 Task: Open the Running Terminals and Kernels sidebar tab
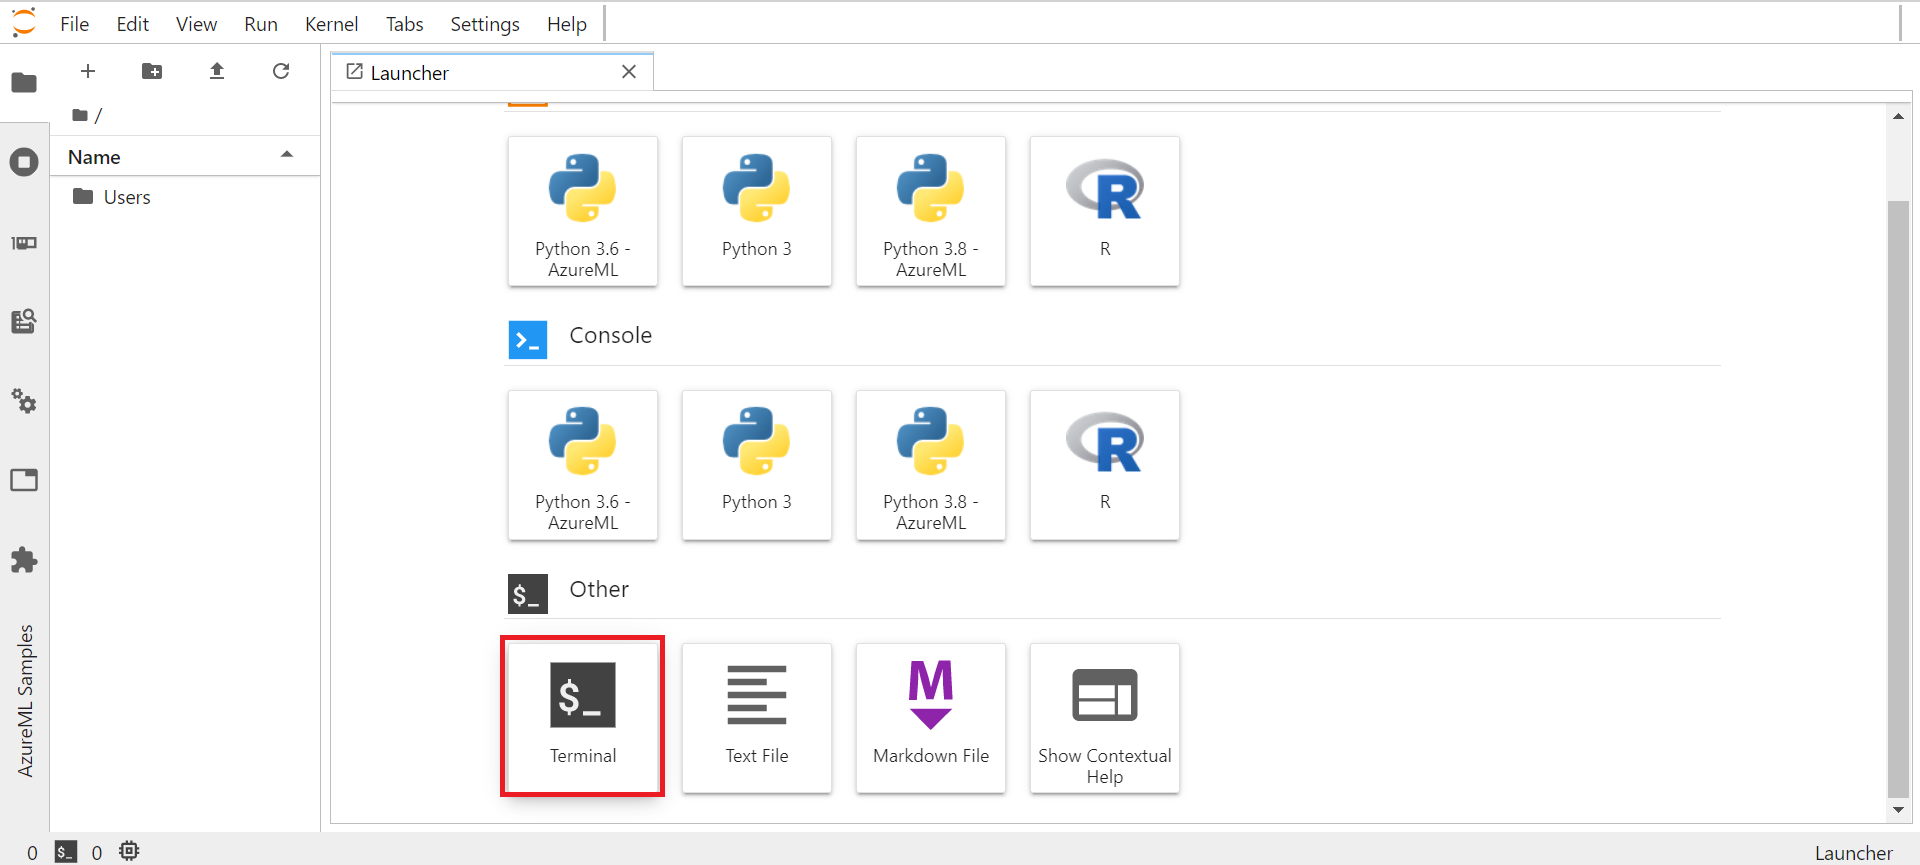click(x=24, y=162)
